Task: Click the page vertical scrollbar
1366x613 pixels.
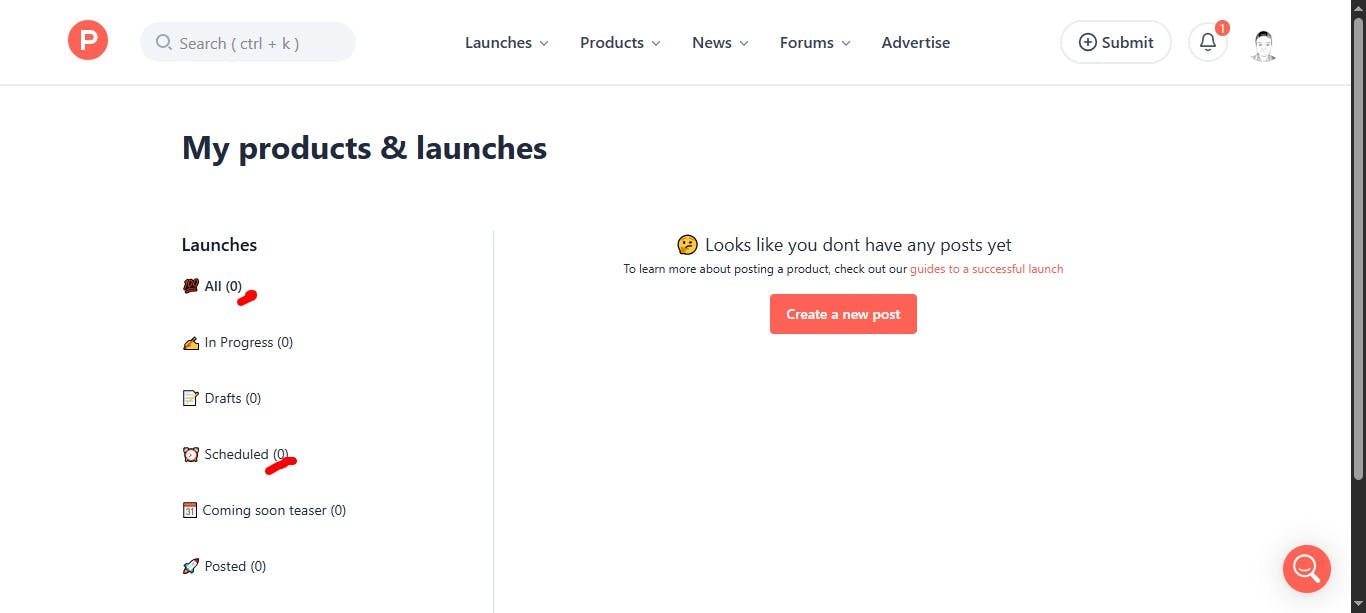Action: tap(1358, 250)
